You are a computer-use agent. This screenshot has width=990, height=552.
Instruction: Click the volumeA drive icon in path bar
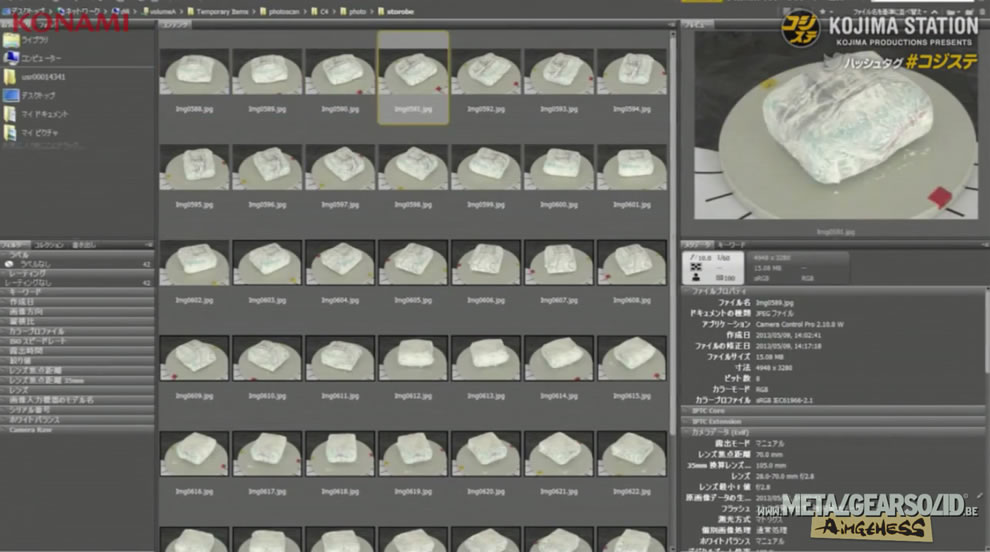pos(146,11)
